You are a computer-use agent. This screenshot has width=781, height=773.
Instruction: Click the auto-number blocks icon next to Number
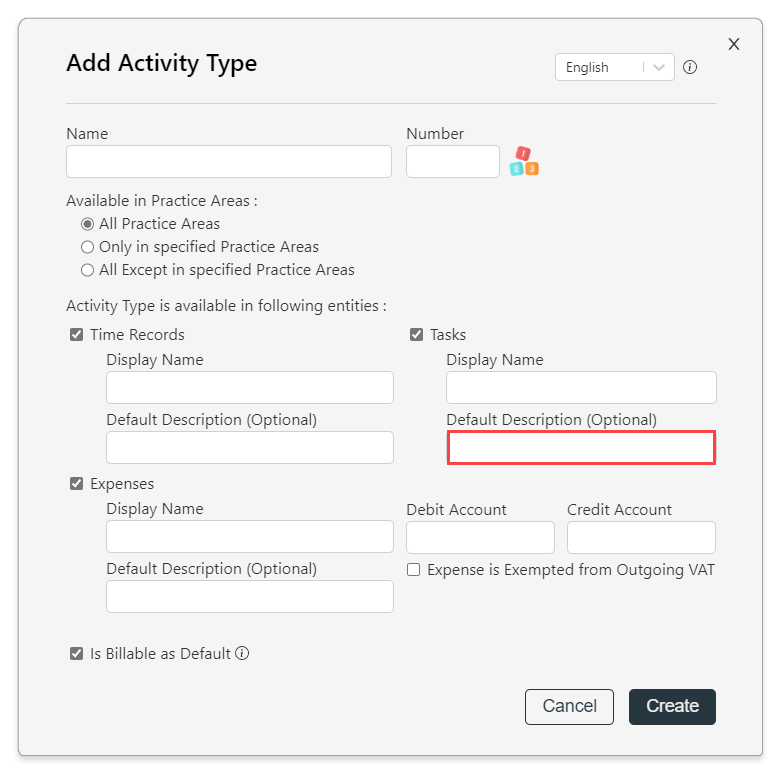[523, 161]
